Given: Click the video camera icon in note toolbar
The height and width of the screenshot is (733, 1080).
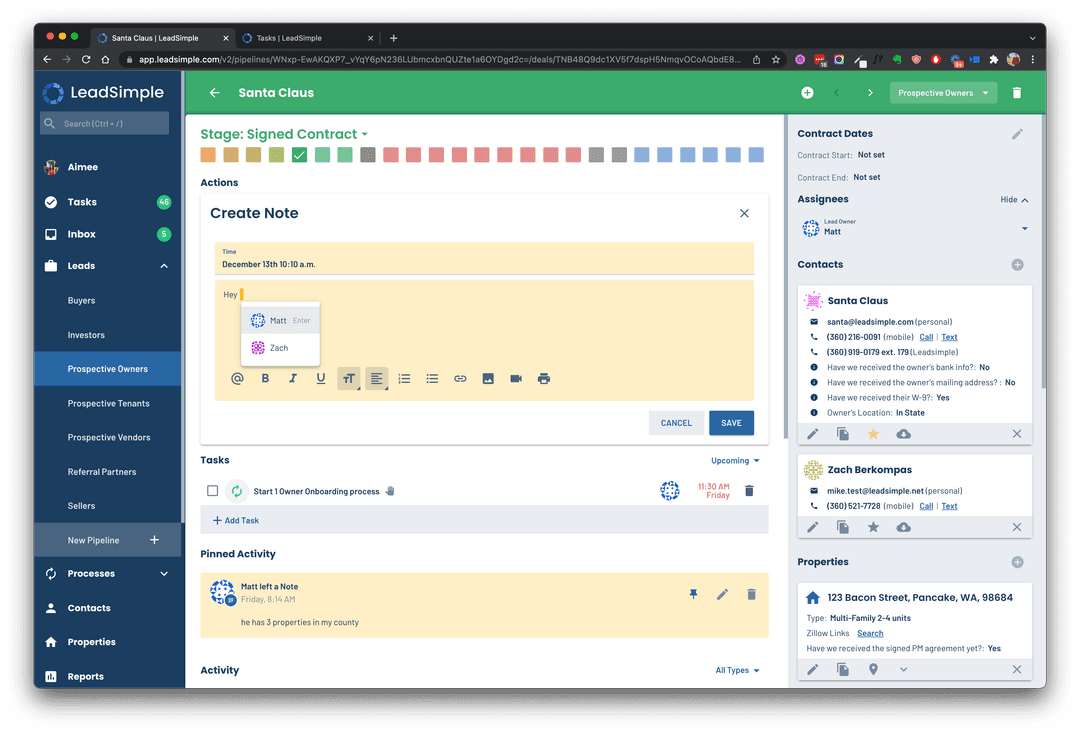Looking at the screenshot, I should pos(516,379).
